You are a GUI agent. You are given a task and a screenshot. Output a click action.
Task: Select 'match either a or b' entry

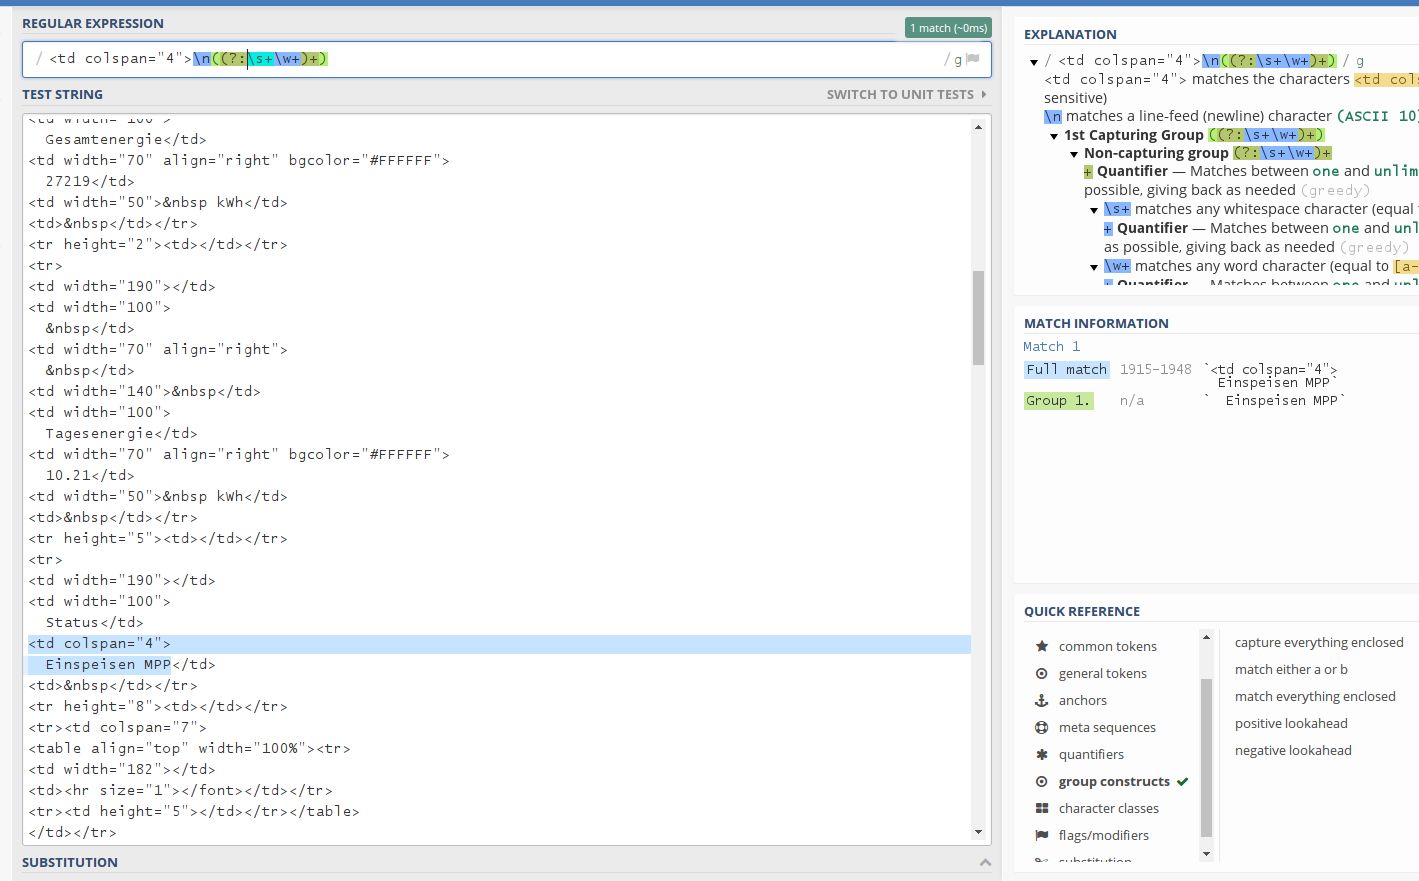click(x=1291, y=669)
